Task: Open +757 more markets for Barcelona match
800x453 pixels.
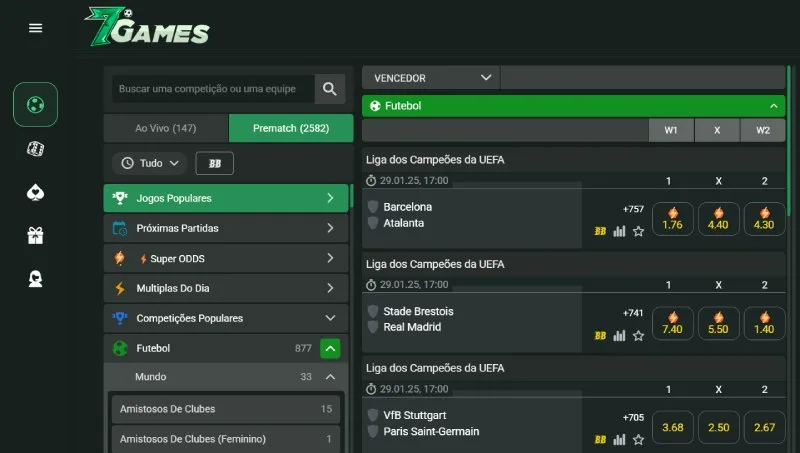Action: click(x=633, y=209)
